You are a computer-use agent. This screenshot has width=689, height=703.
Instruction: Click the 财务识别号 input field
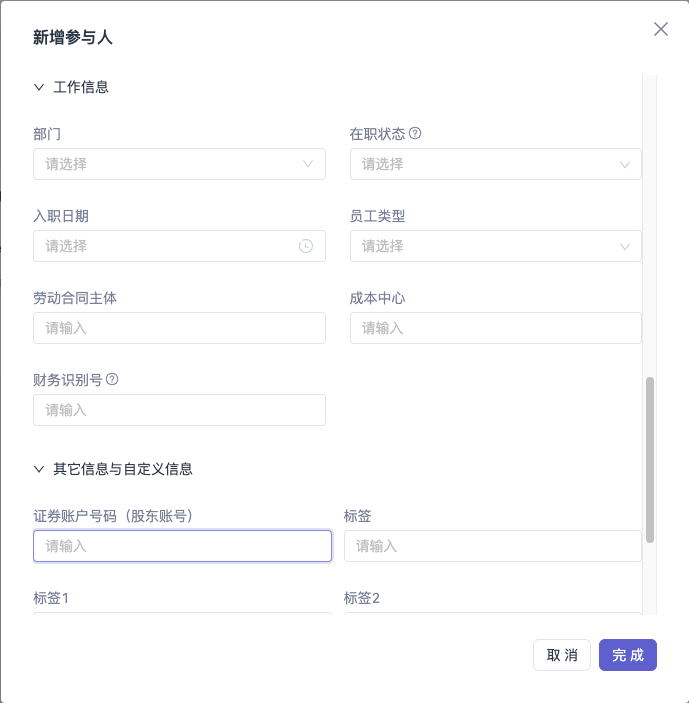(179, 410)
